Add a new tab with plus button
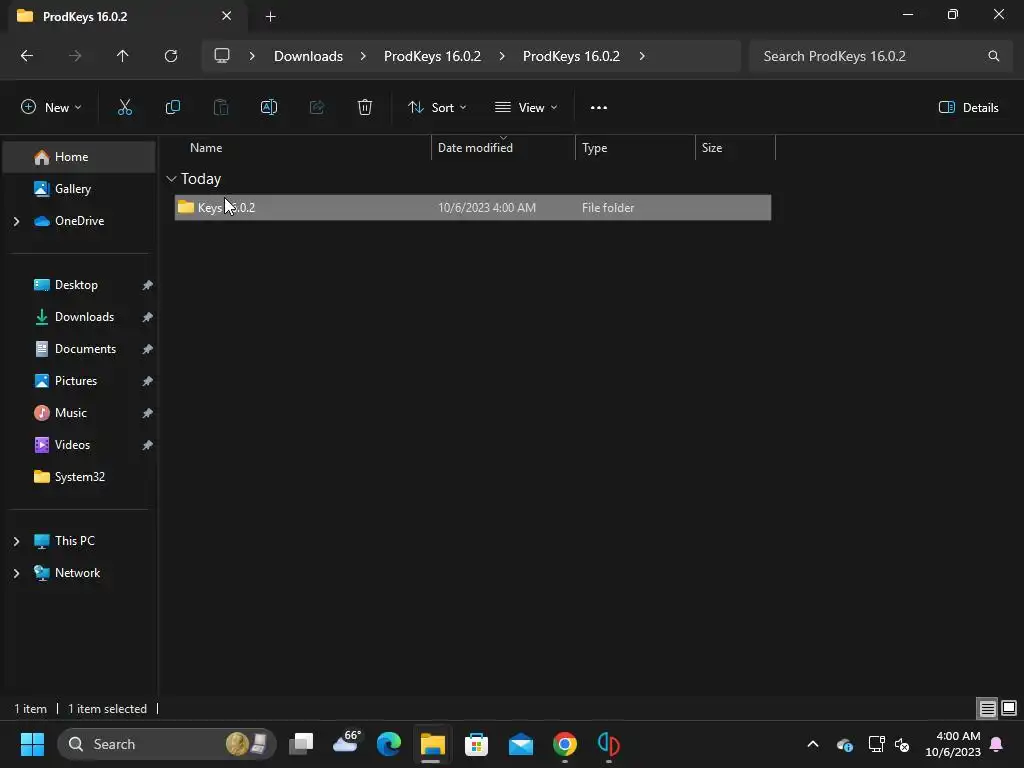Image resolution: width=1024 pixels, height=768 pixels. (270, 17)
